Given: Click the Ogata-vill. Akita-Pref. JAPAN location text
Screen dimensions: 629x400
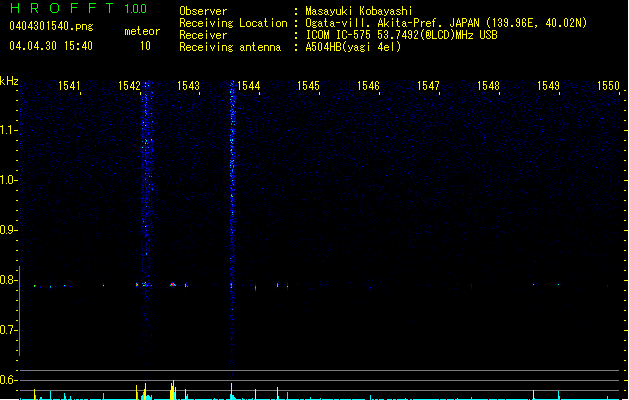Looking at the screenshot, I should 446,23.
